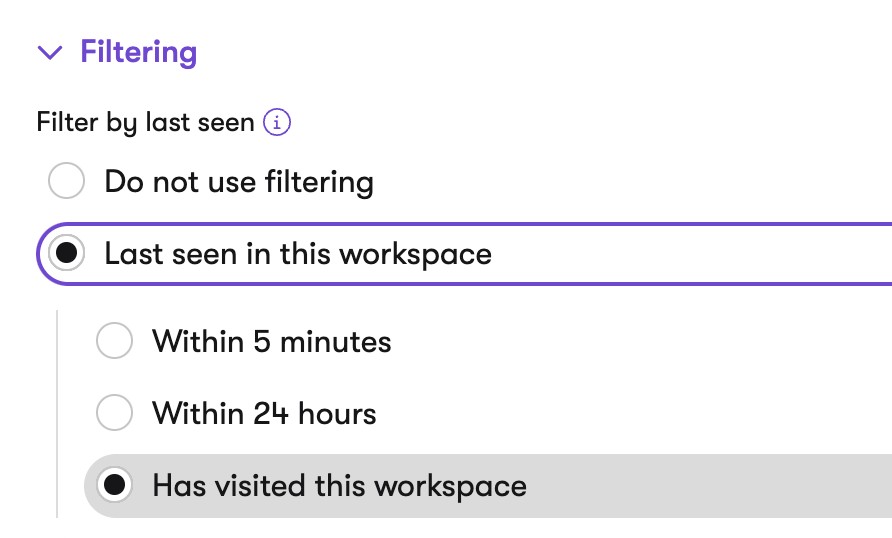Select the Has visited this workspace radio circle
Image resolution: width=892 pixels, height=538 pixels.
coord(114,485)
